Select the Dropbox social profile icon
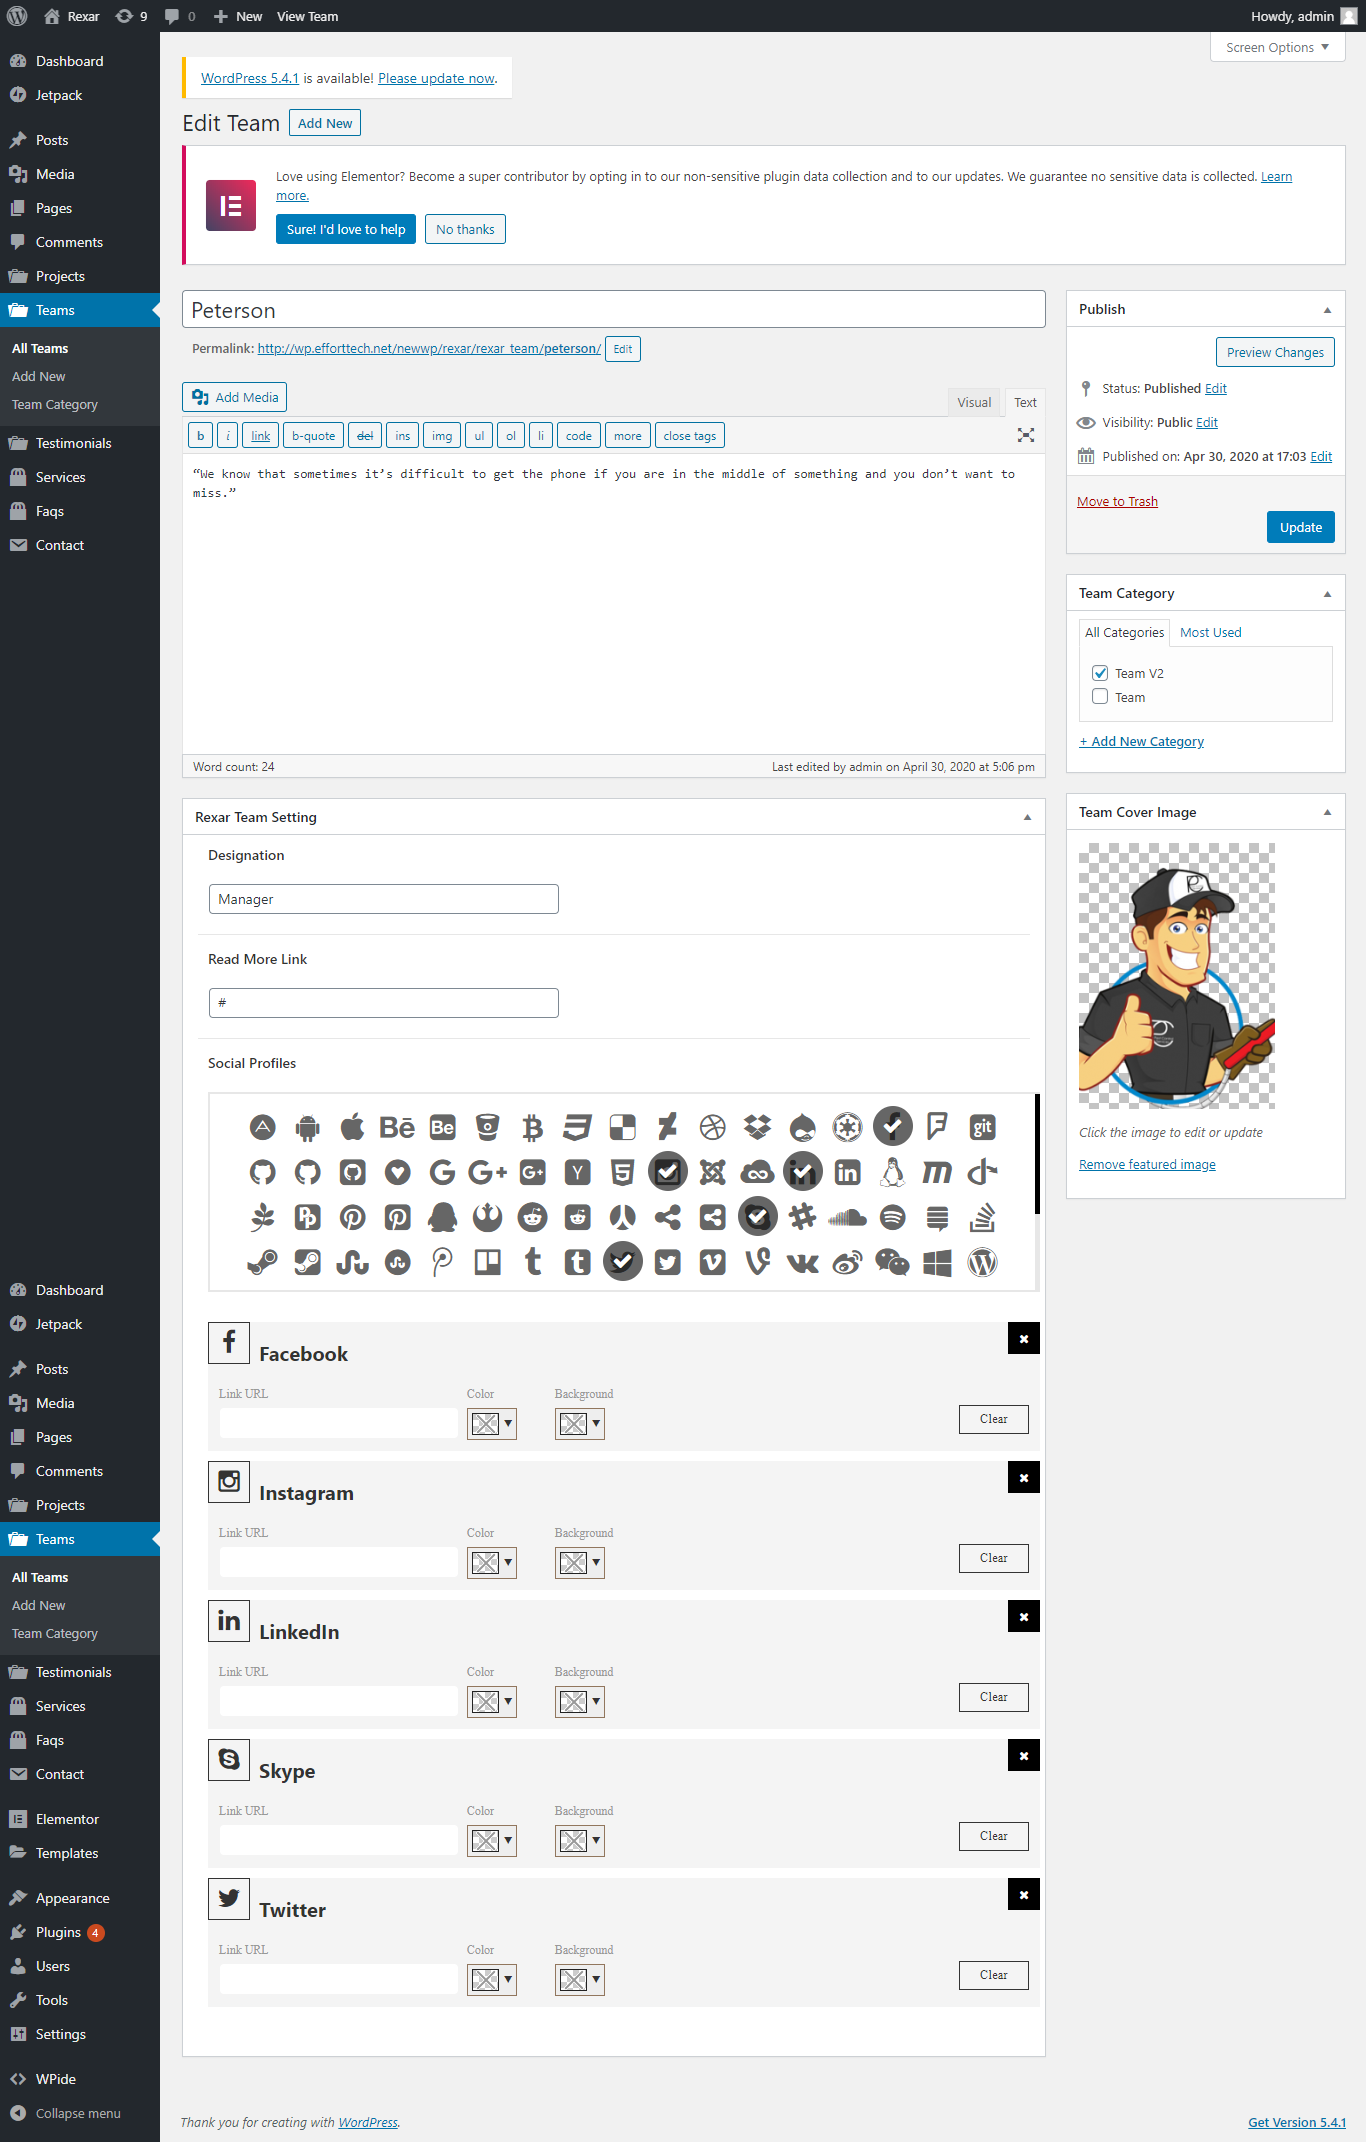The width and height of the screenshot is (1366, 2142). click(x=757, y=1127)
